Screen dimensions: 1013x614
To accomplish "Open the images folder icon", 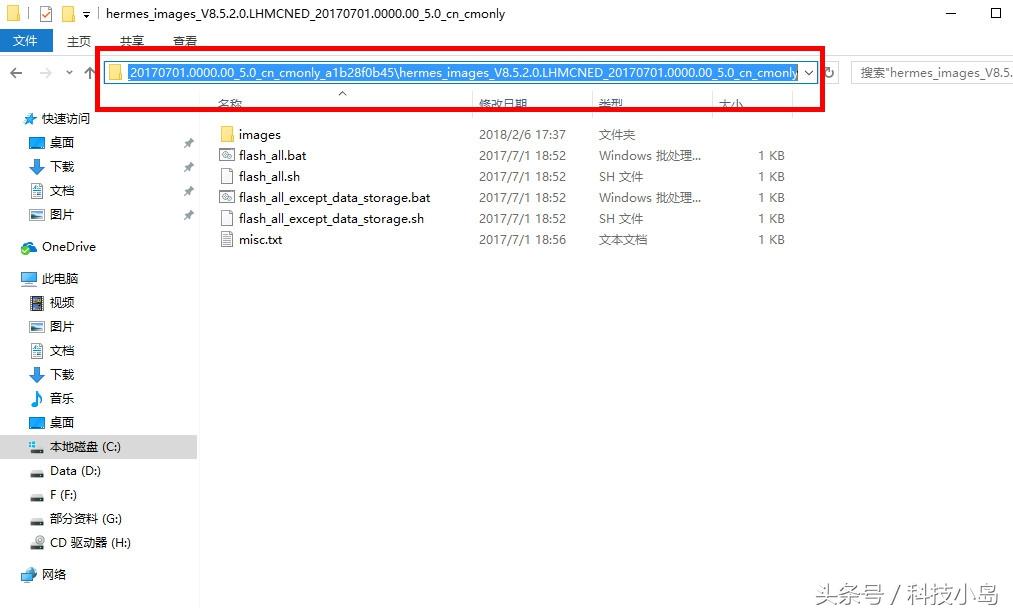I will point(227,134).
